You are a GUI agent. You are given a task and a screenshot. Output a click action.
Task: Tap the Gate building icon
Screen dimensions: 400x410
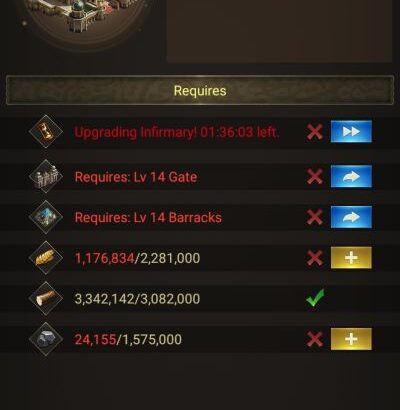click(x=46, y=176)
